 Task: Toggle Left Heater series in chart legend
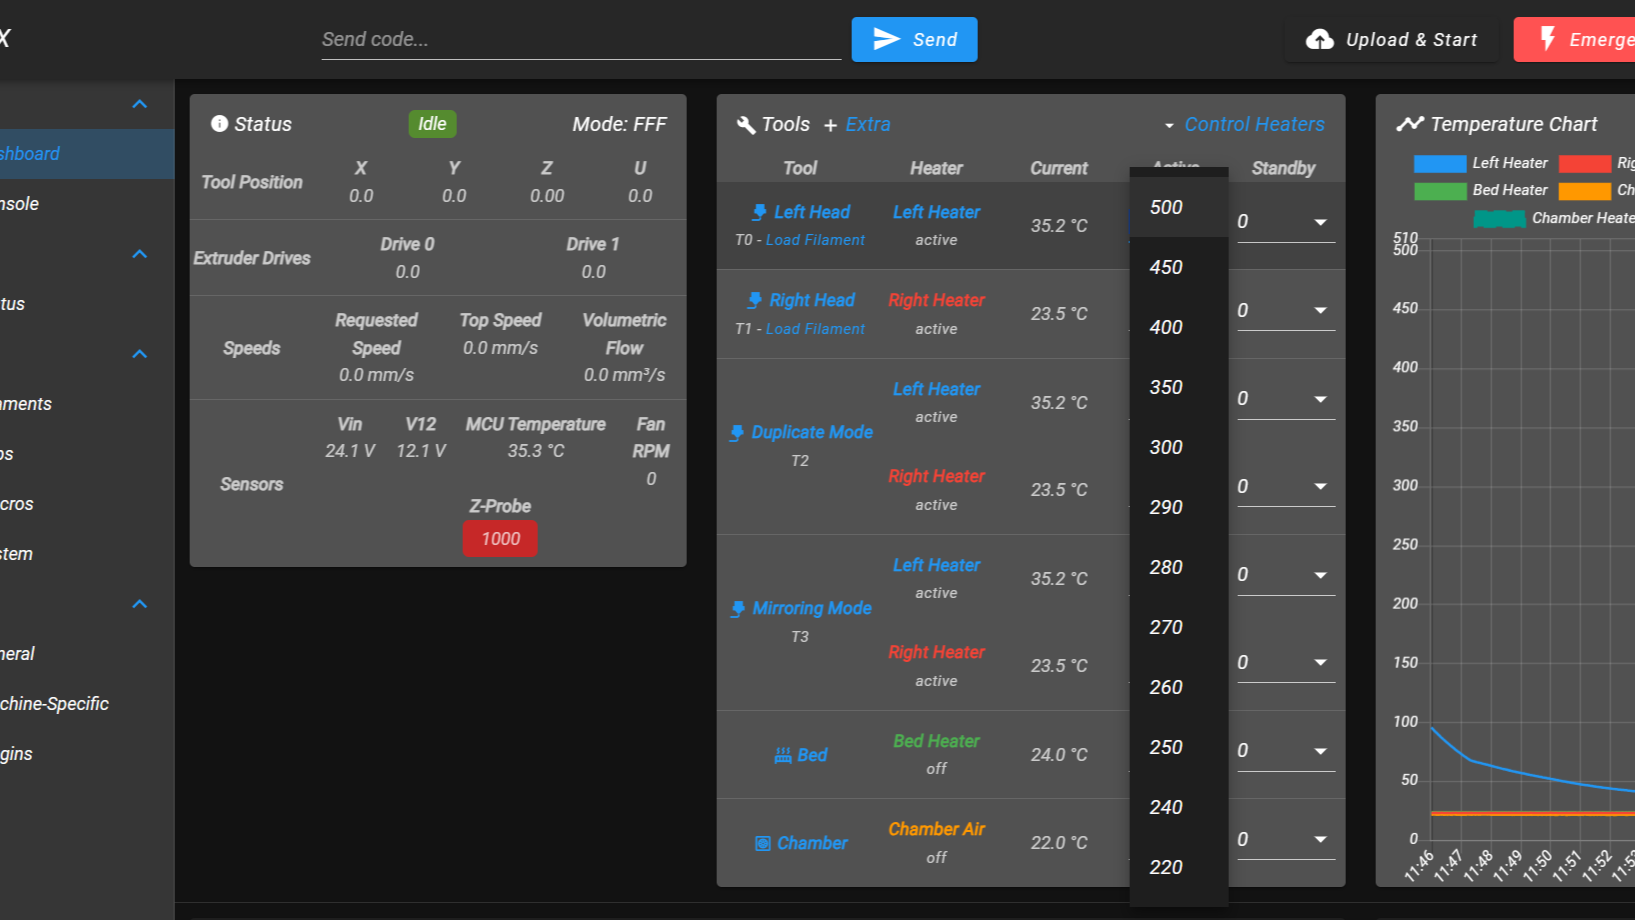pos(1481,163)
